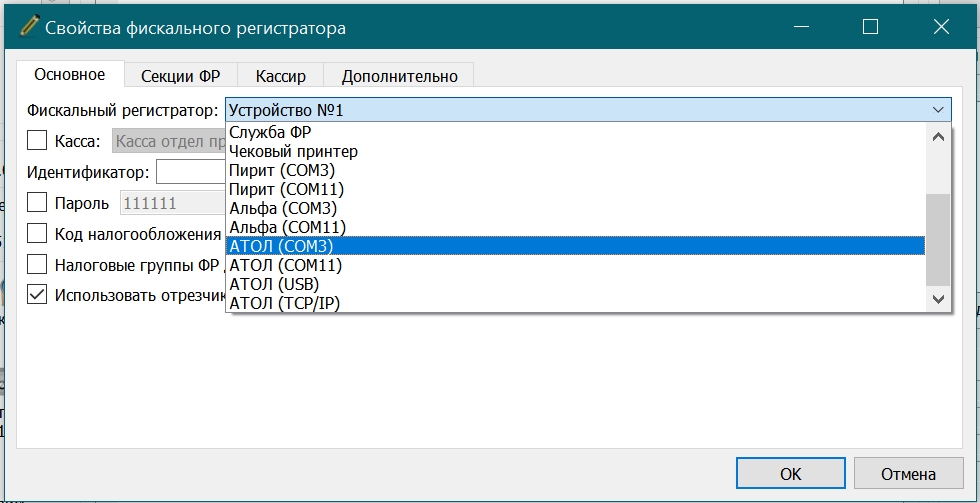
Task: Pick Альфа (COM3) in dropdown list
Action: [x=575, y=207]
